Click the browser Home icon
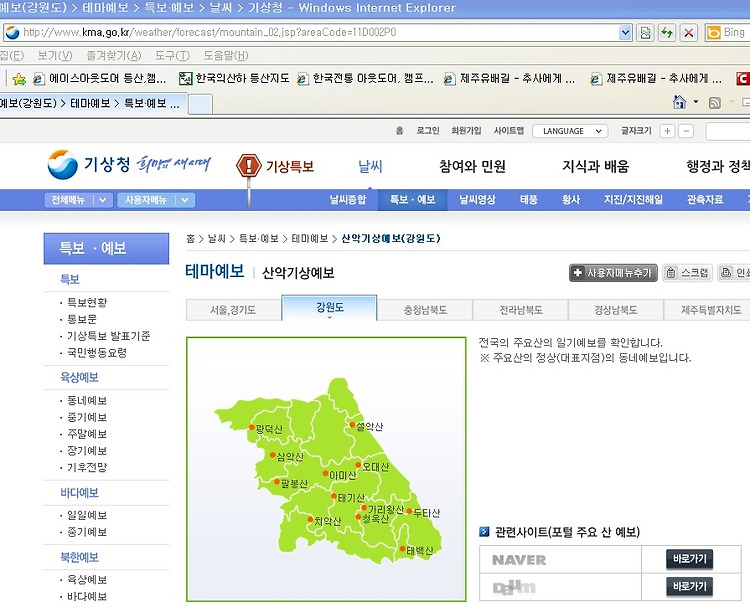This screenshot has width=750, height=607. (679, 102)
